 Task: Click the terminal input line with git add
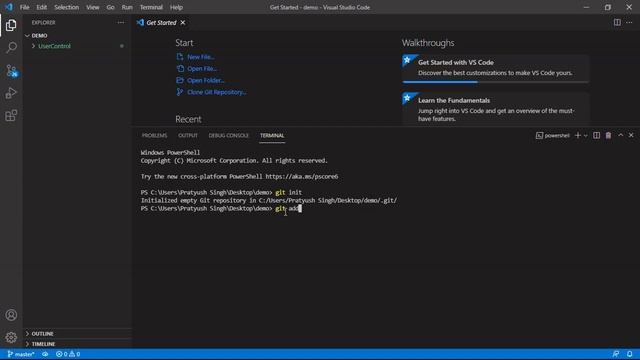[x=221, y=209]
